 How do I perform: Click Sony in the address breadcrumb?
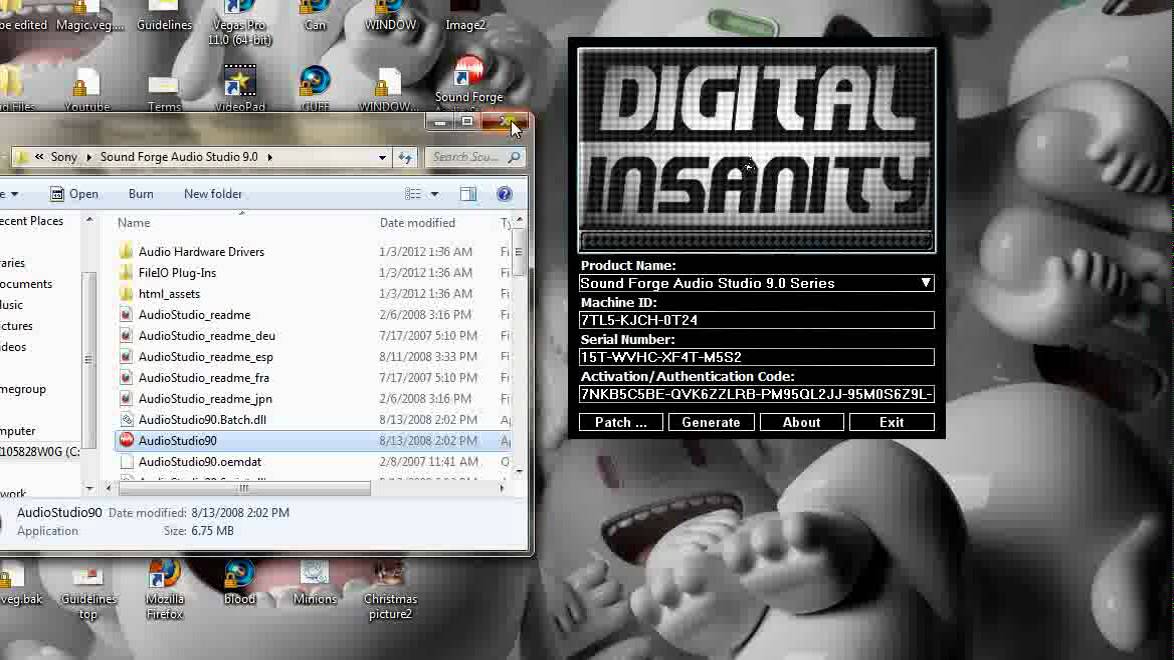click(64, 157)
